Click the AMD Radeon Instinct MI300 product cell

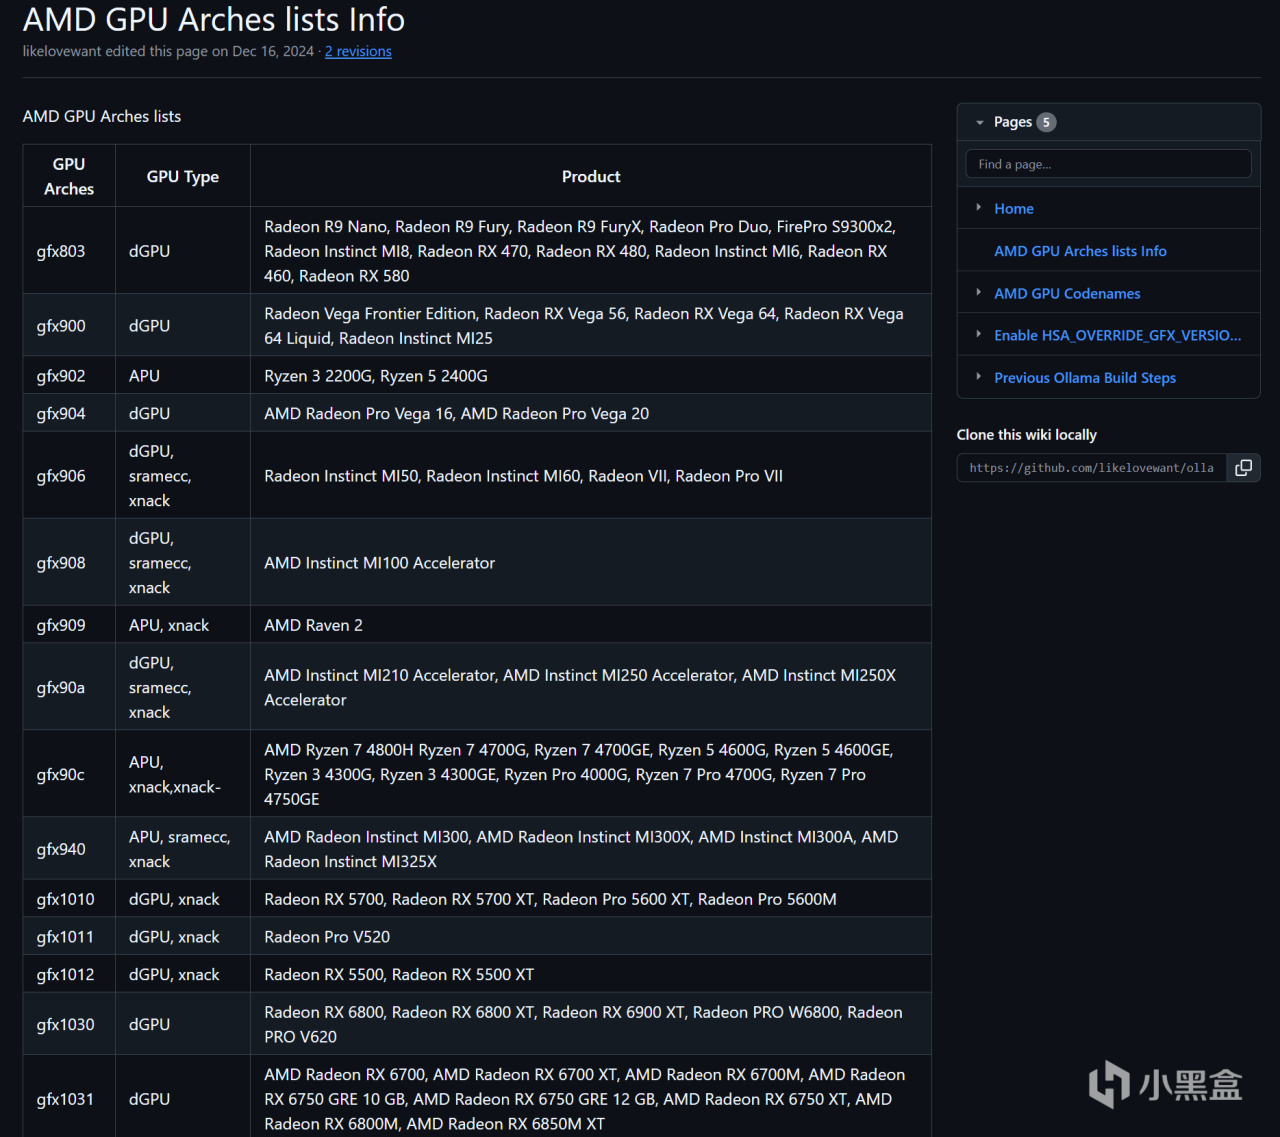(x=591, y=849)
